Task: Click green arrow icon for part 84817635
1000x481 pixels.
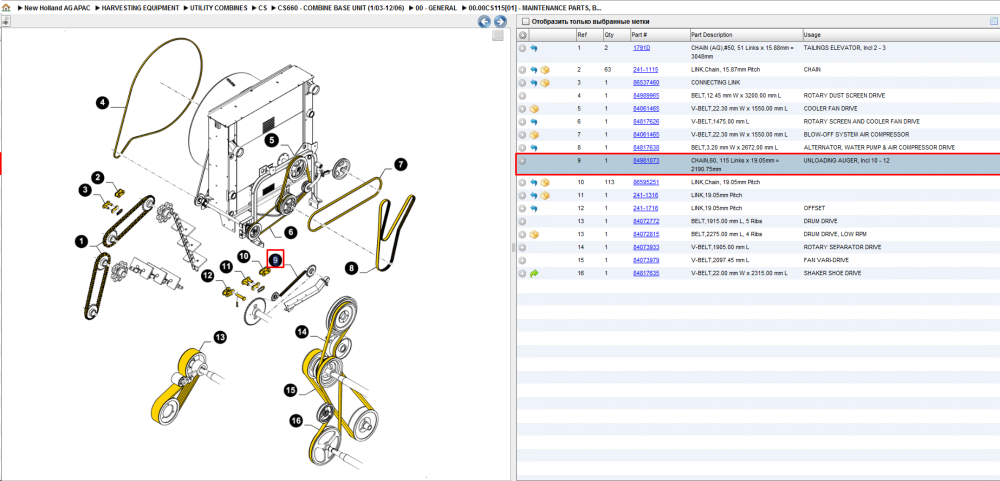Action: tap(534, 274)
